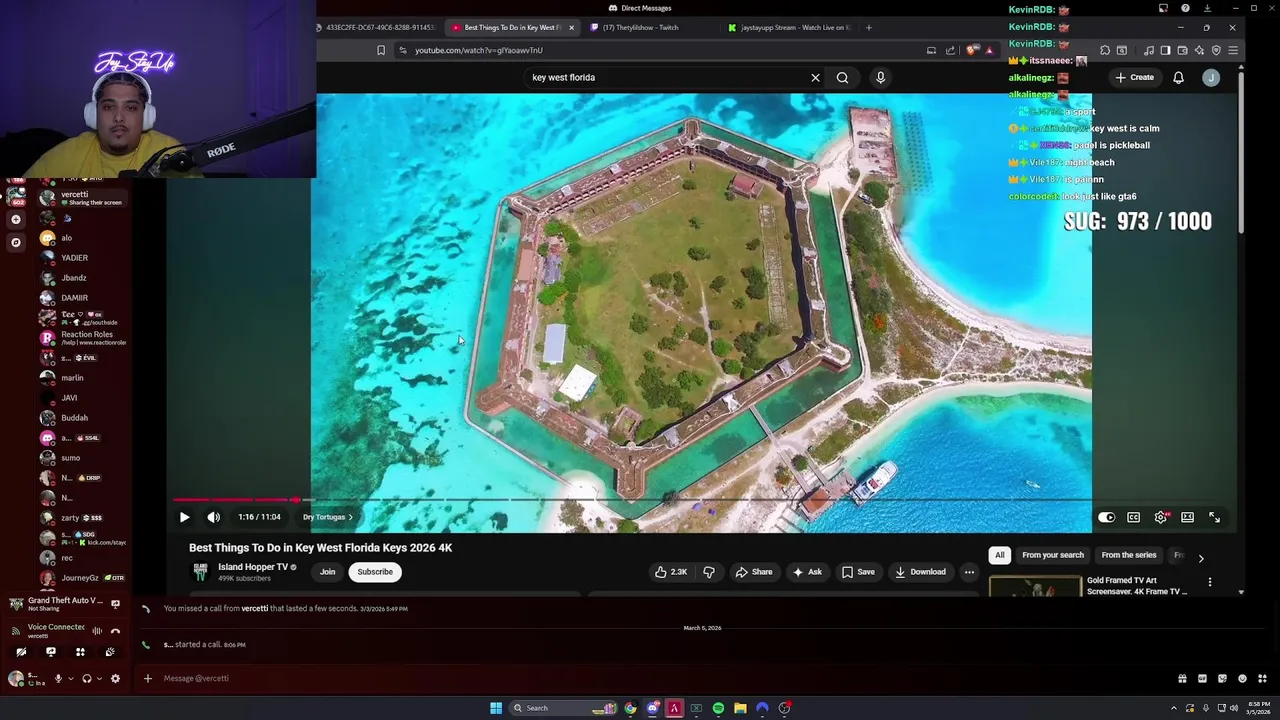Toggle YouTube autoplay switch
The height and width of the screenshot is (720, 1280).
point(1106,517)
